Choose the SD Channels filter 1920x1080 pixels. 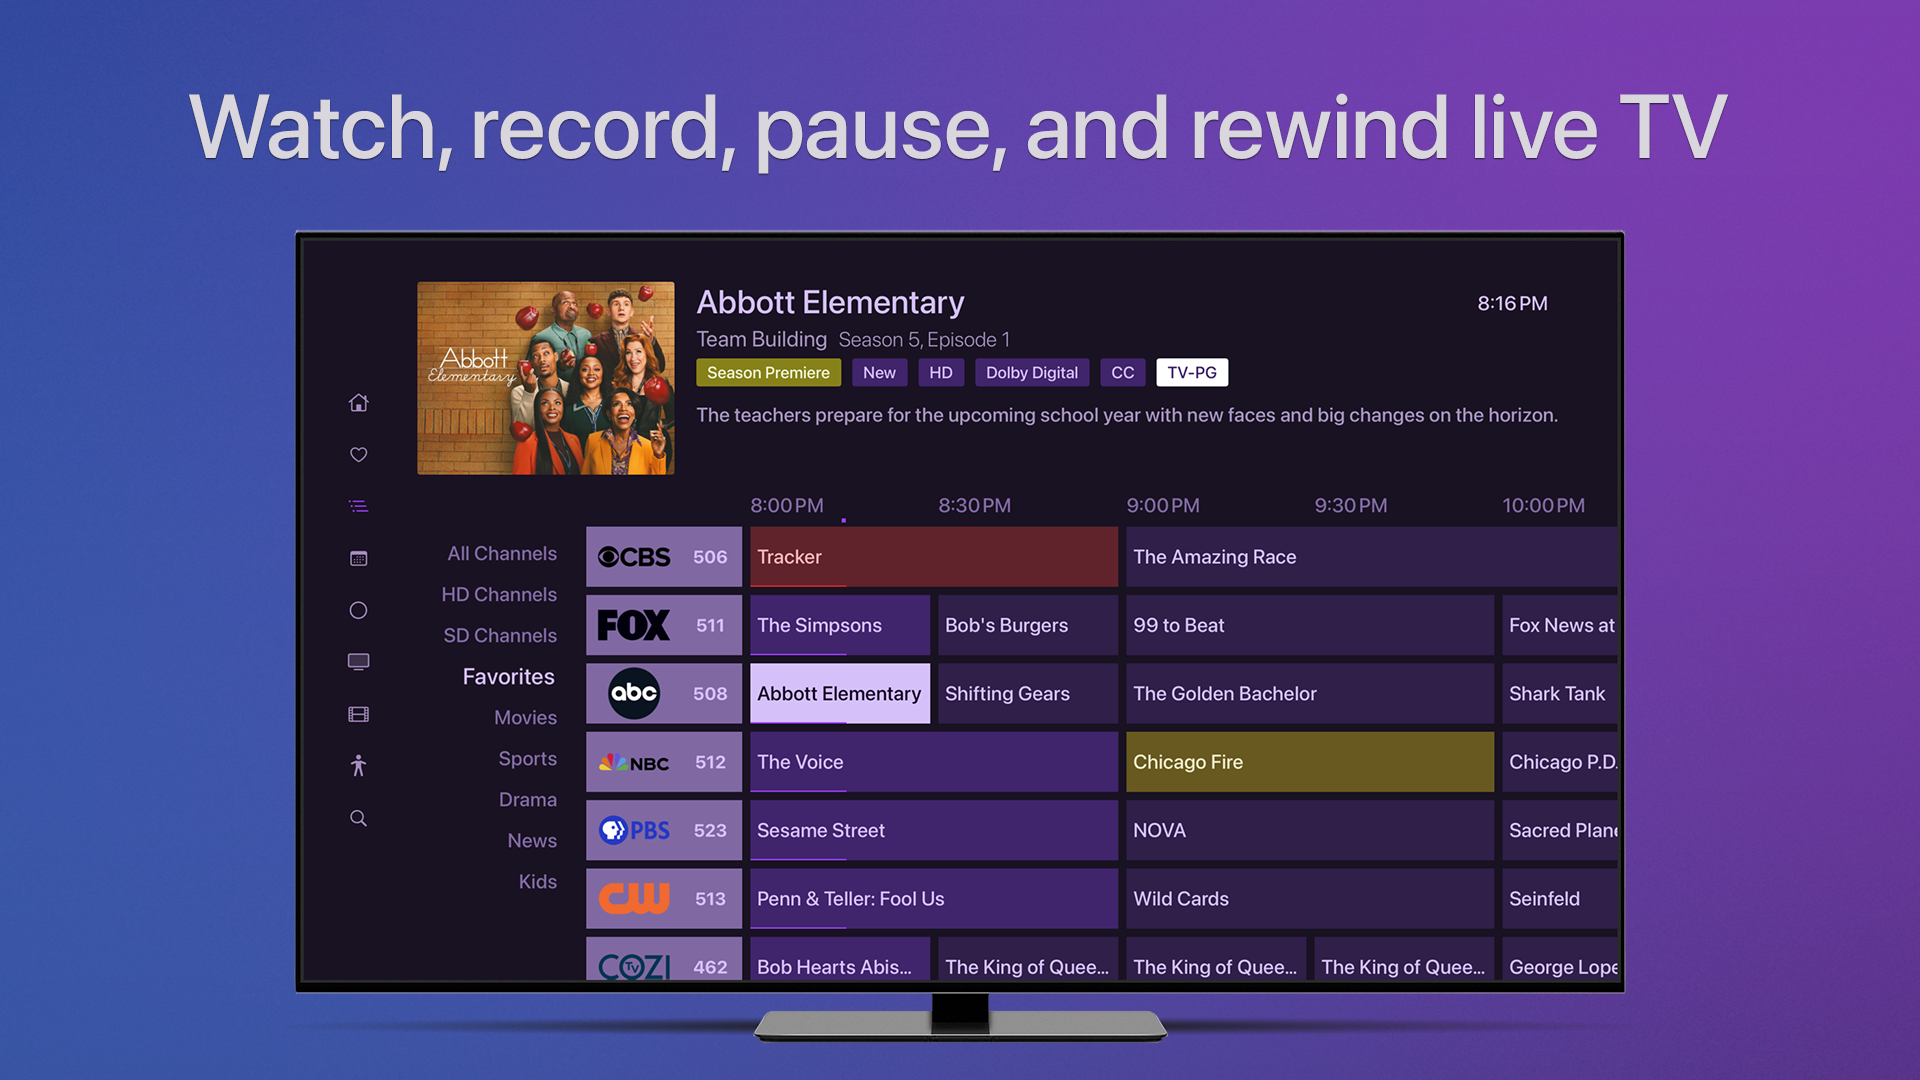pyautogui.click(x=500, y=635)
